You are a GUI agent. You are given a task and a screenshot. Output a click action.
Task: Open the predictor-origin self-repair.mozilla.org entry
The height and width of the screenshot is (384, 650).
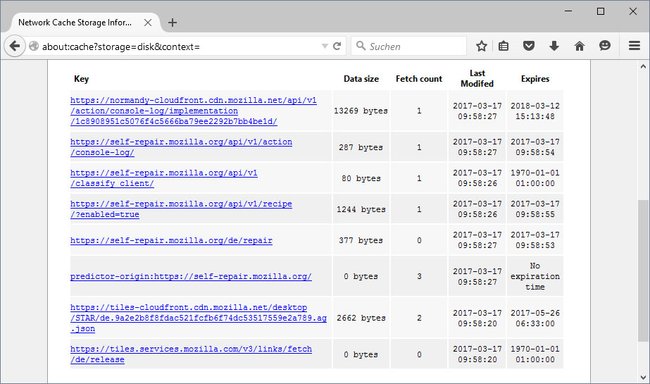[191, 276]
